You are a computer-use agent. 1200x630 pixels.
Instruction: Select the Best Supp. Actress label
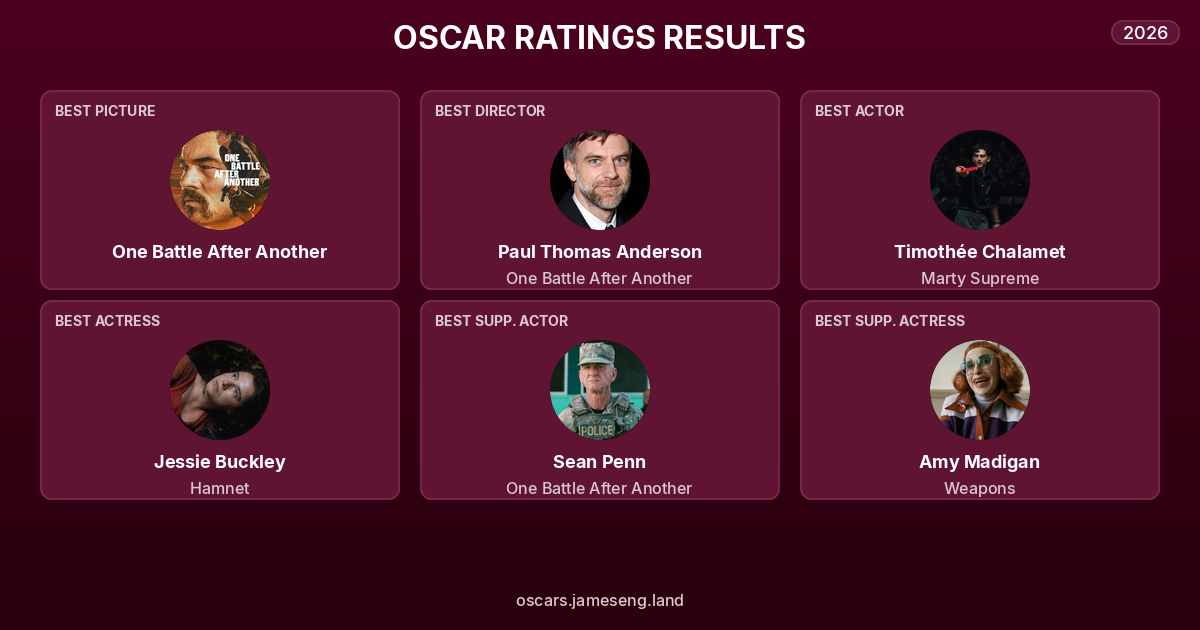tap(890, 321)
